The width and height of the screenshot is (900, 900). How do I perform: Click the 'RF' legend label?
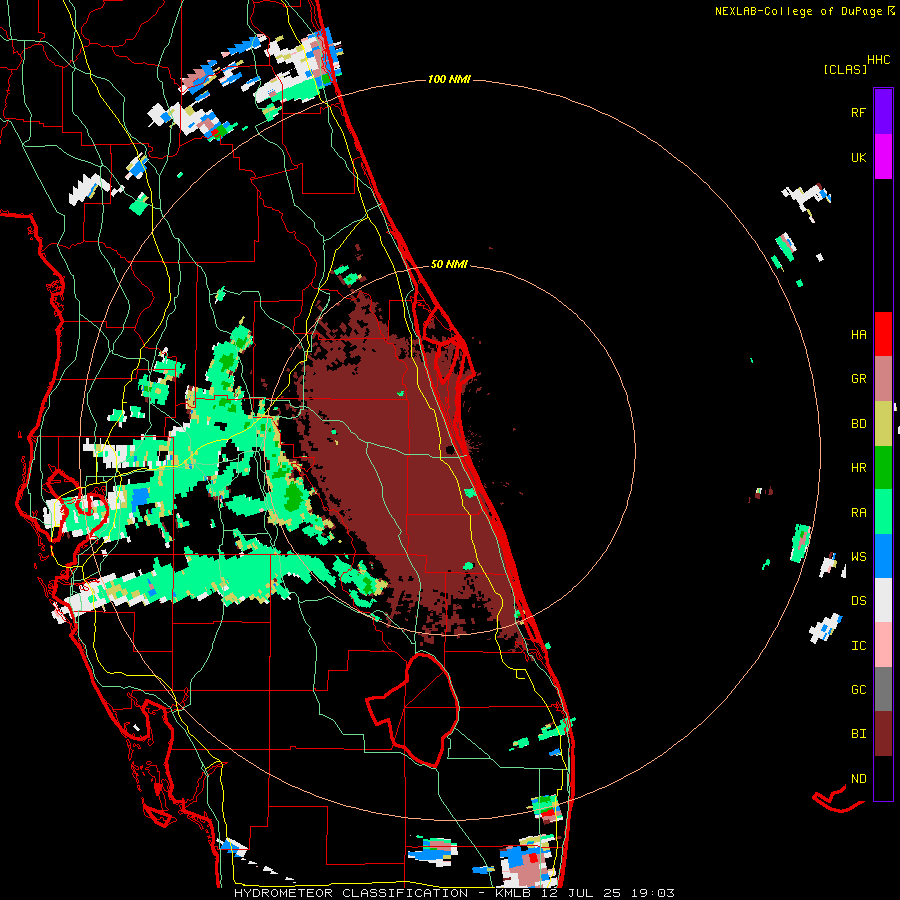858,112
